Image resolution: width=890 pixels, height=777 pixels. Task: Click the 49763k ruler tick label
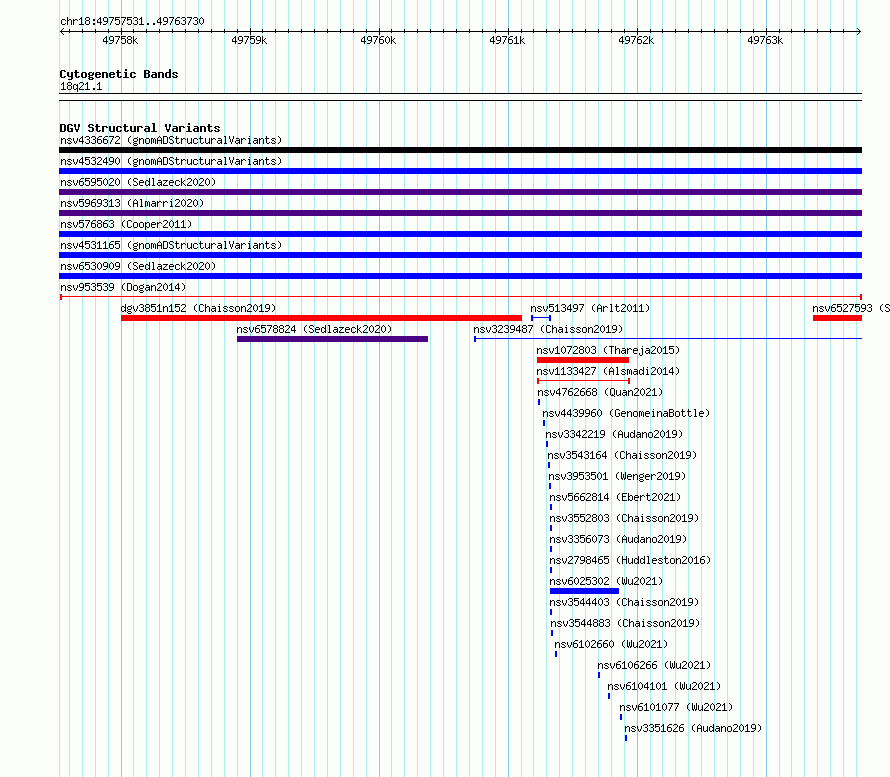(765, 40)
